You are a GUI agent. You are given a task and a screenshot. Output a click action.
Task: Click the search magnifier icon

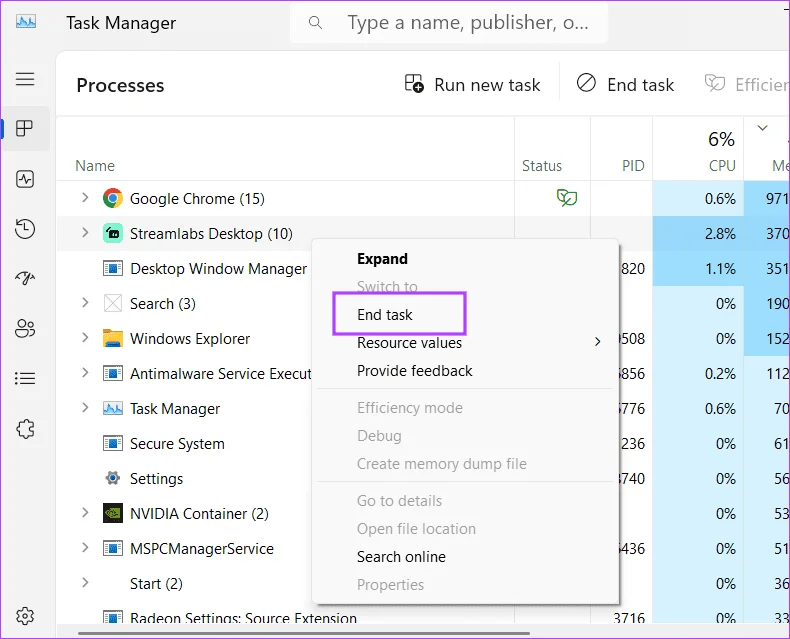click(x=315, y=22)
